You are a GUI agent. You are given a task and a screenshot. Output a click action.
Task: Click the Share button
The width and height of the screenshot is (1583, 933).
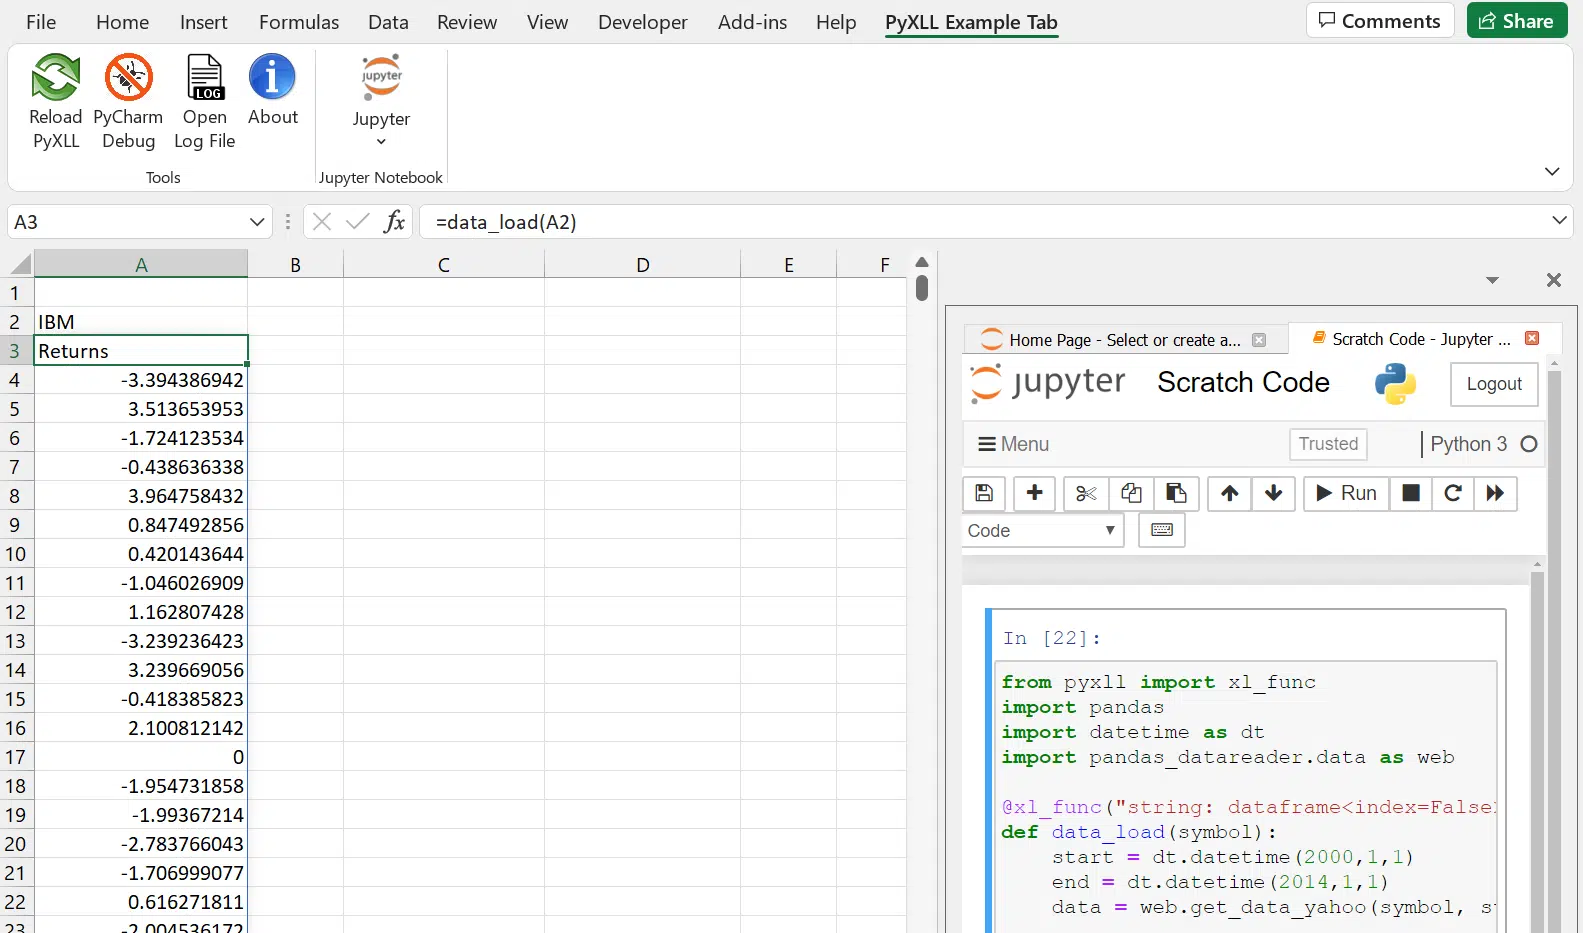(x=1517, y=21)
